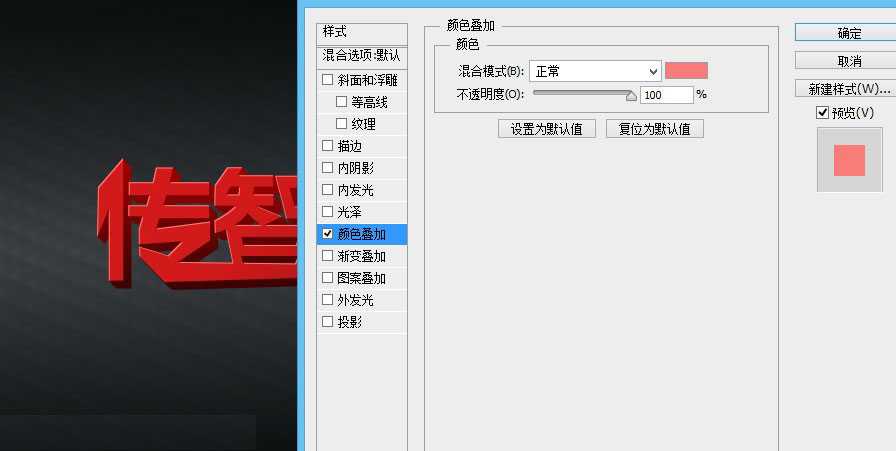Tick the 纹理 checkbox
The image size is (896, 451).
point(341,123)
